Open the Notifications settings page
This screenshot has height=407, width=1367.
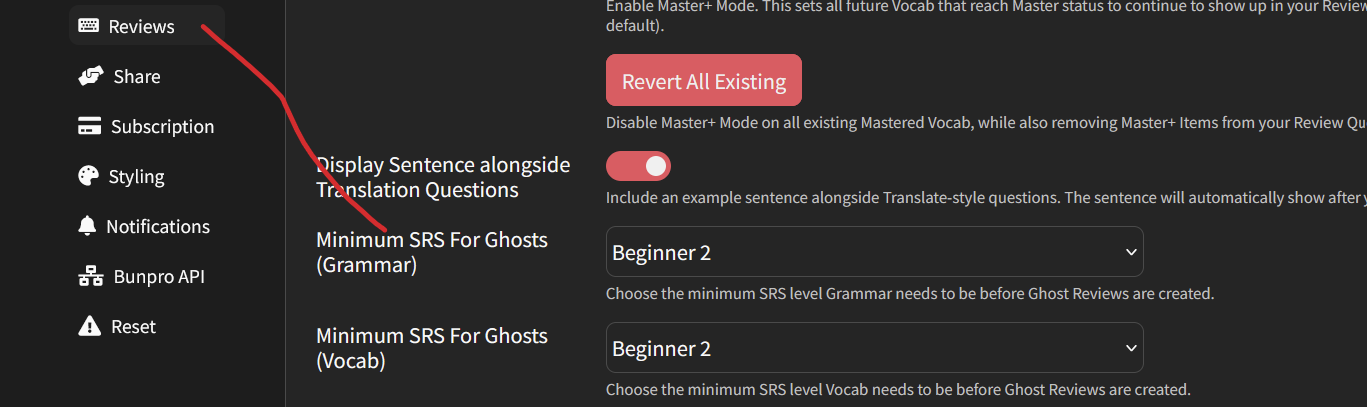tap(158, 226)
